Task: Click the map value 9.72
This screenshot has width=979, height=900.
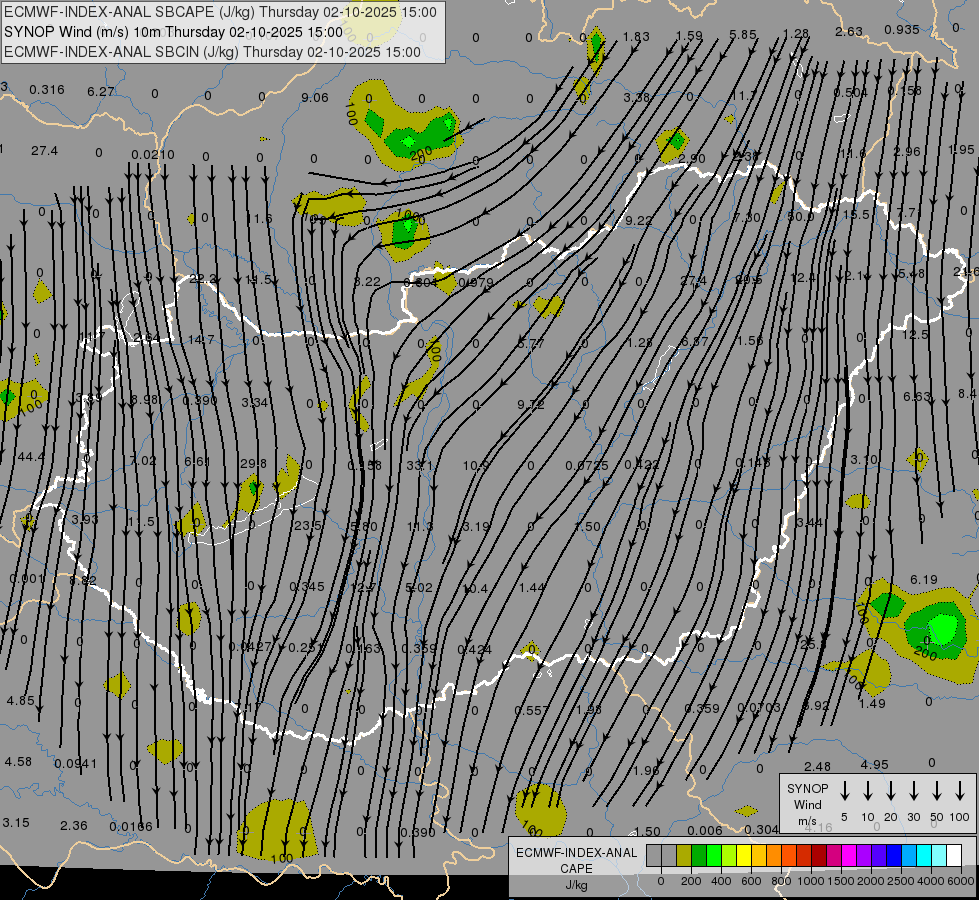Action: click(531, 405)
